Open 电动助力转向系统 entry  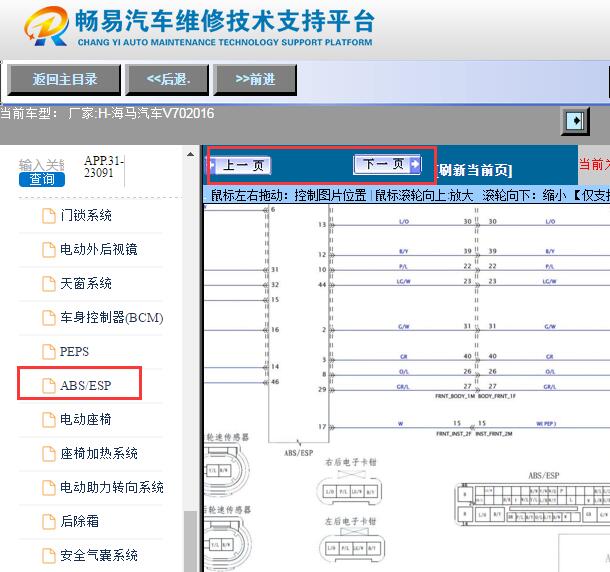tap(112, 488)
